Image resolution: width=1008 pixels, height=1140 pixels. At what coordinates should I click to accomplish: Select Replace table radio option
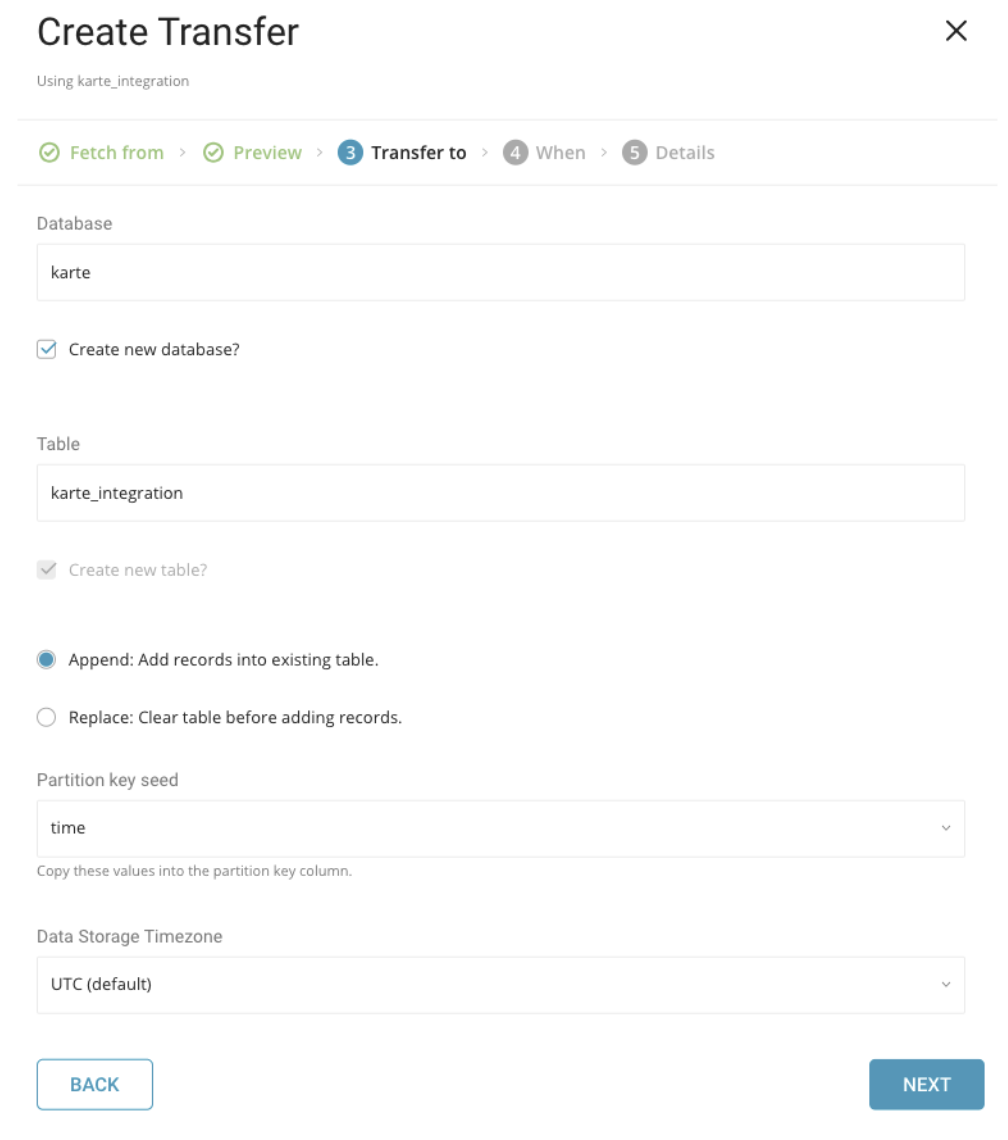click(x=46, y=718)
